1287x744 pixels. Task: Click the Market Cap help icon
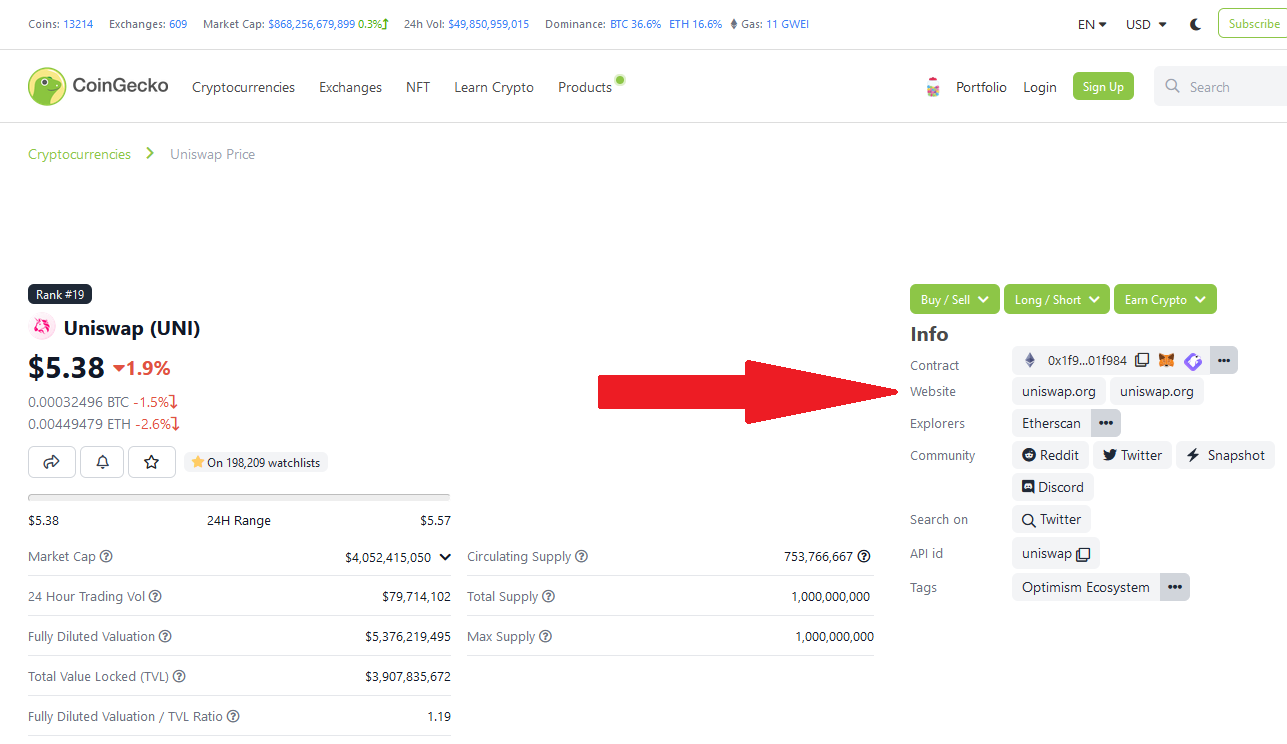coord(106,556)
